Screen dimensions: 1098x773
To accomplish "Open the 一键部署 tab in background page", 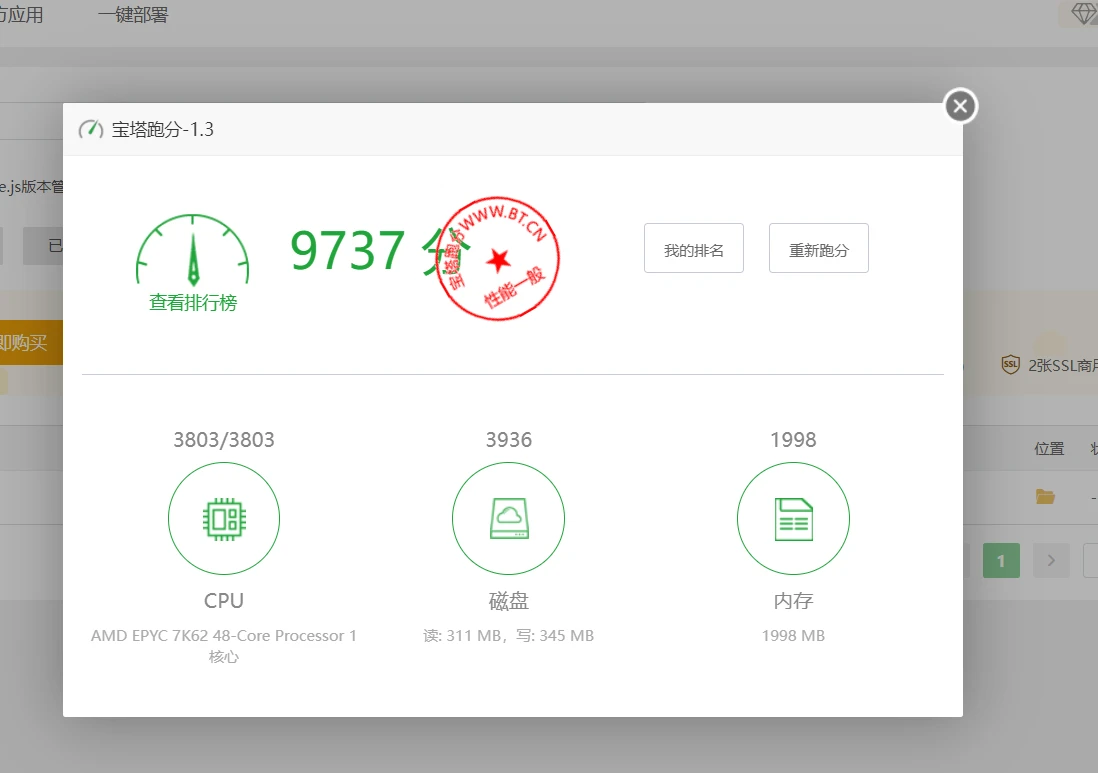I will coord(133,15).
